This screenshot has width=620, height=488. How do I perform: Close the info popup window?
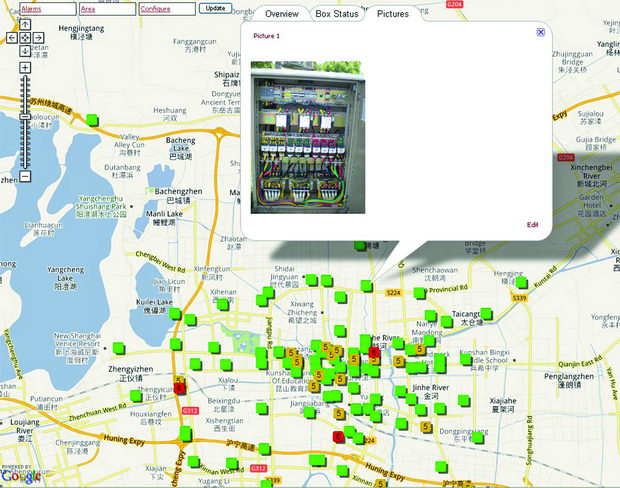tap(541, 32)
